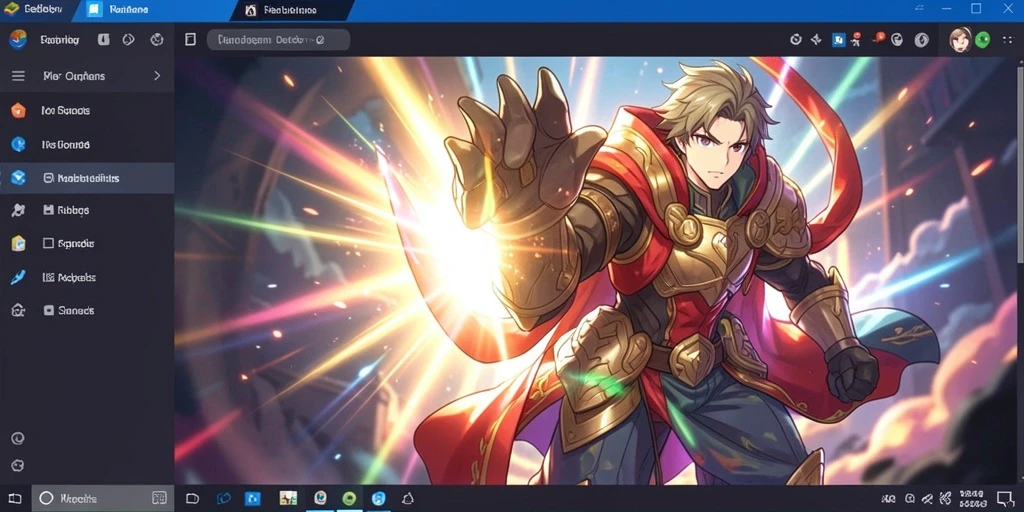
Task: Open the notification center icon on the taskbar
Action: click(1005, 498)
